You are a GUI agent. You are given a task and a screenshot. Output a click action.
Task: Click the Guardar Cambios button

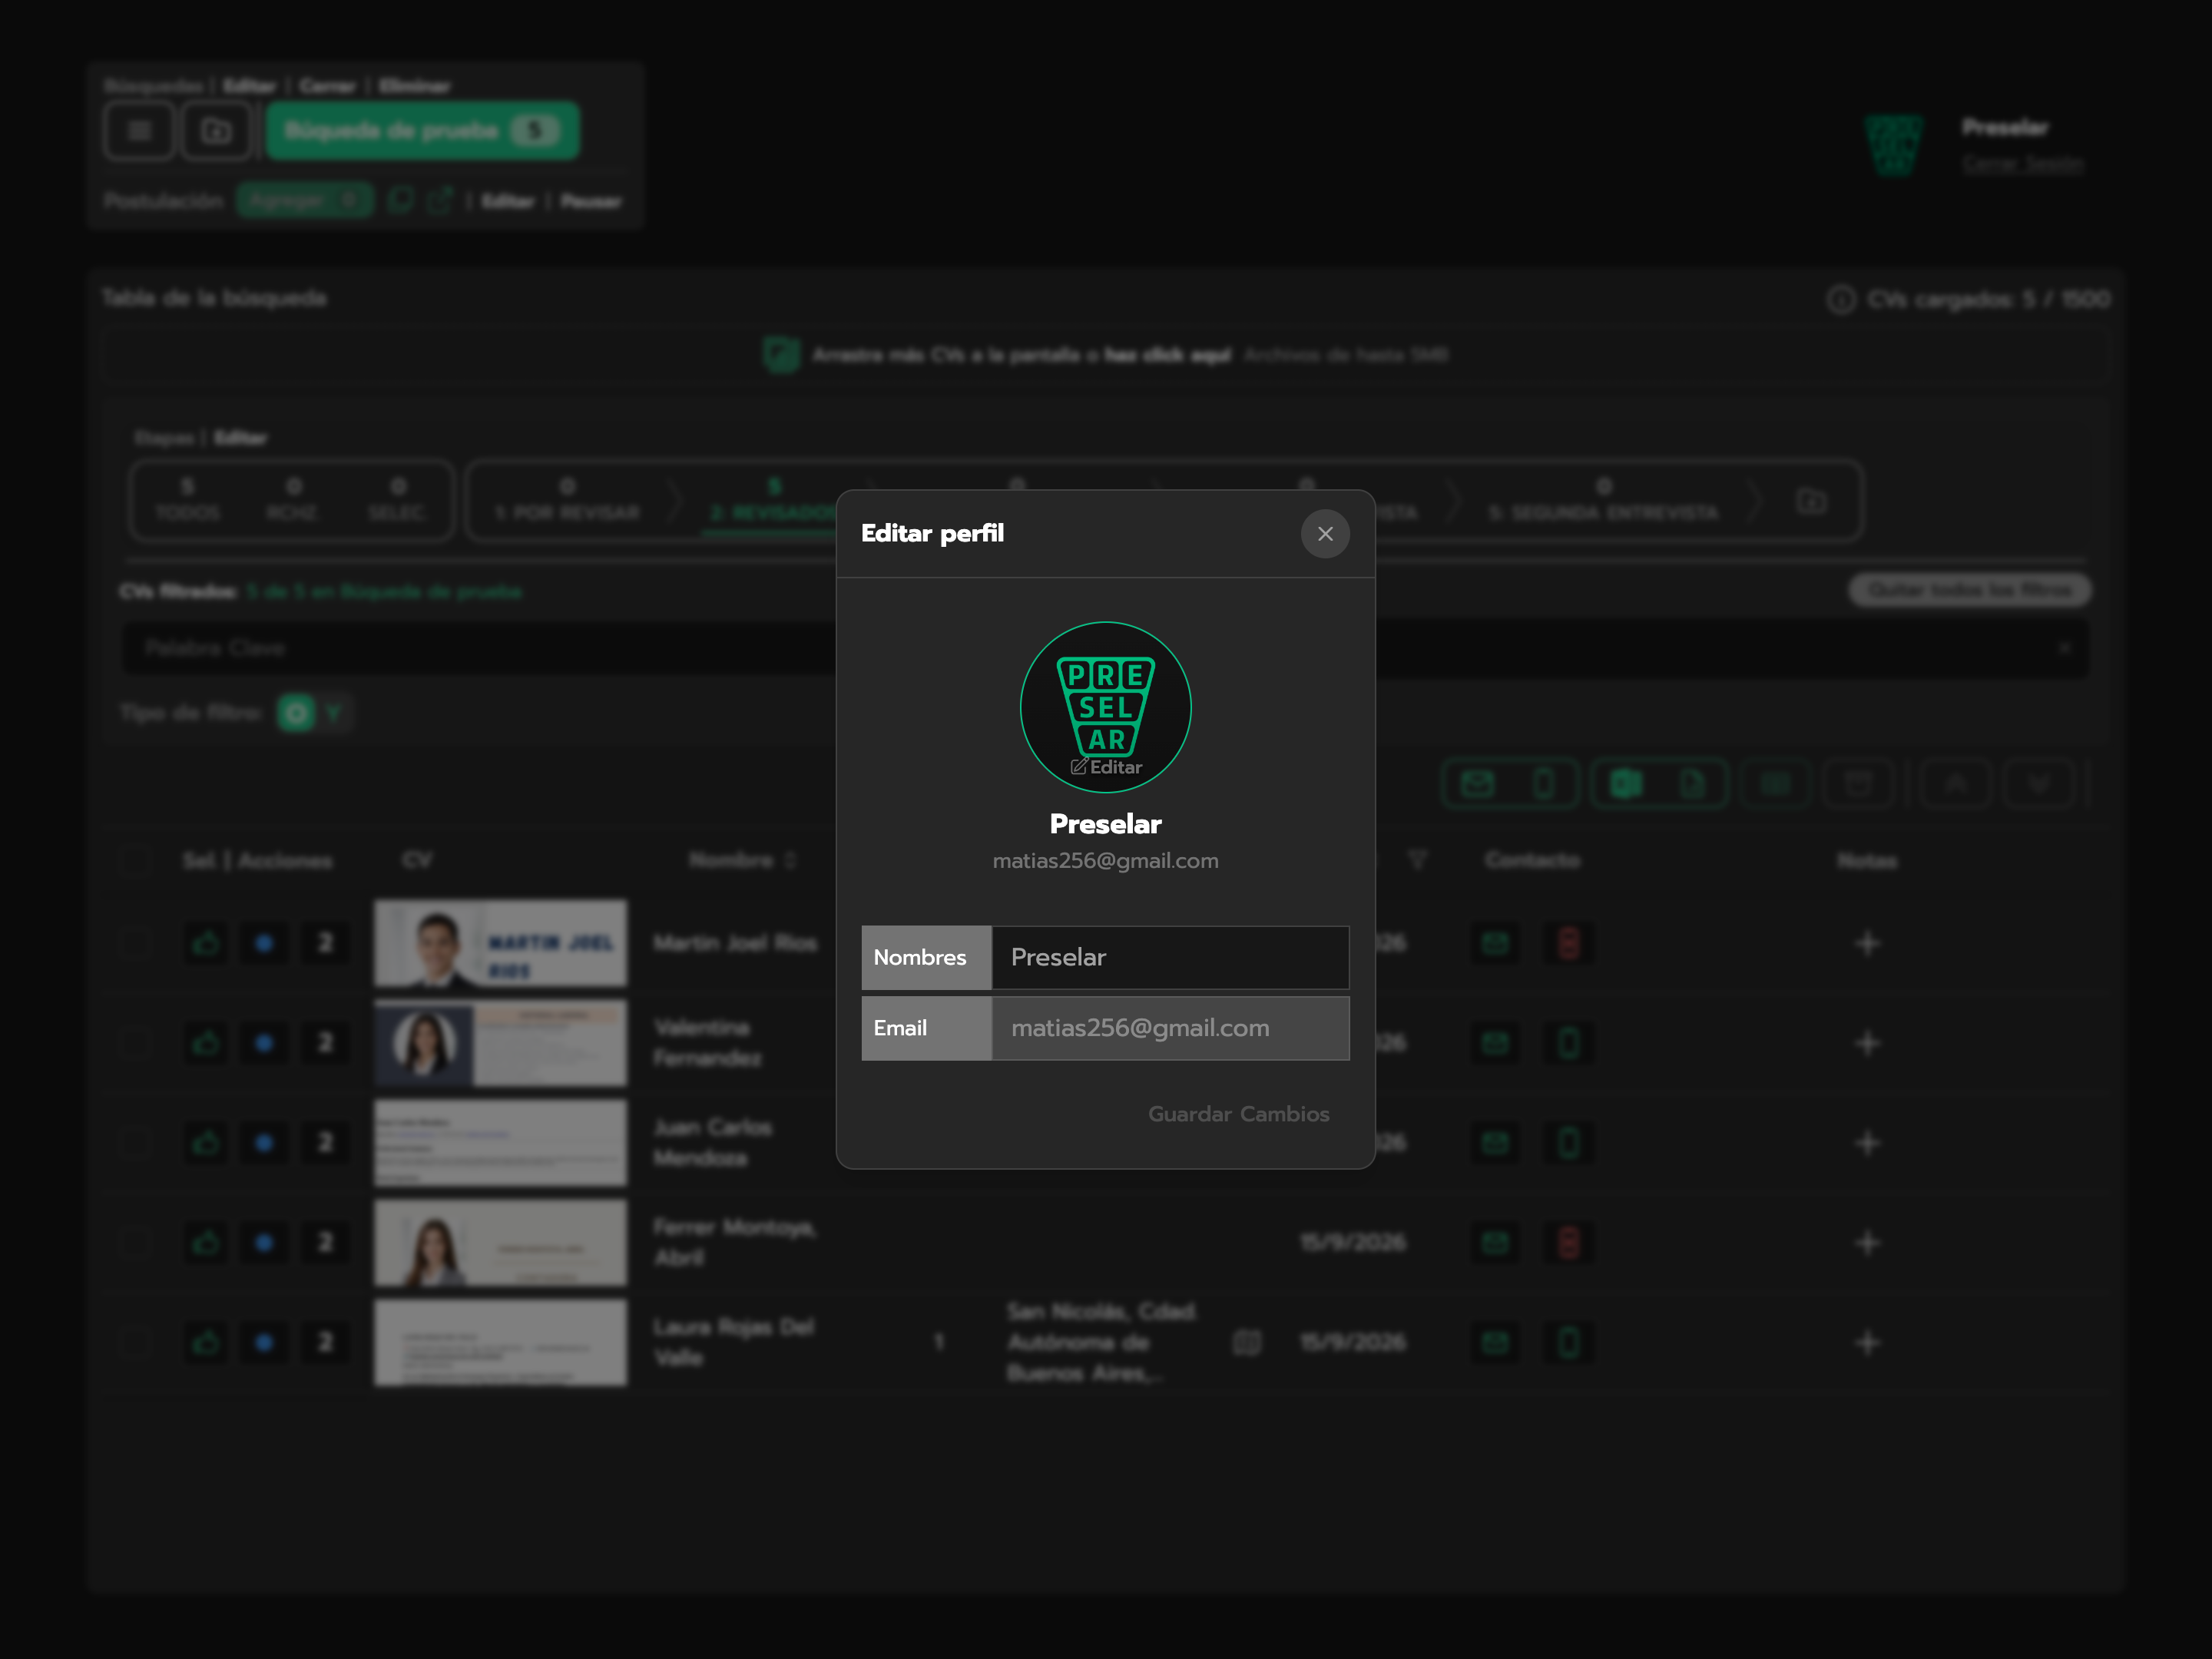[1238, 1114]
